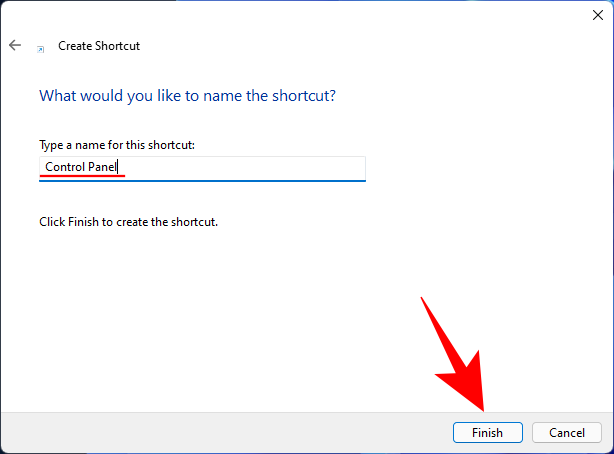Click 'What would you like to name the shortcut?' heading

coord(187,96)
